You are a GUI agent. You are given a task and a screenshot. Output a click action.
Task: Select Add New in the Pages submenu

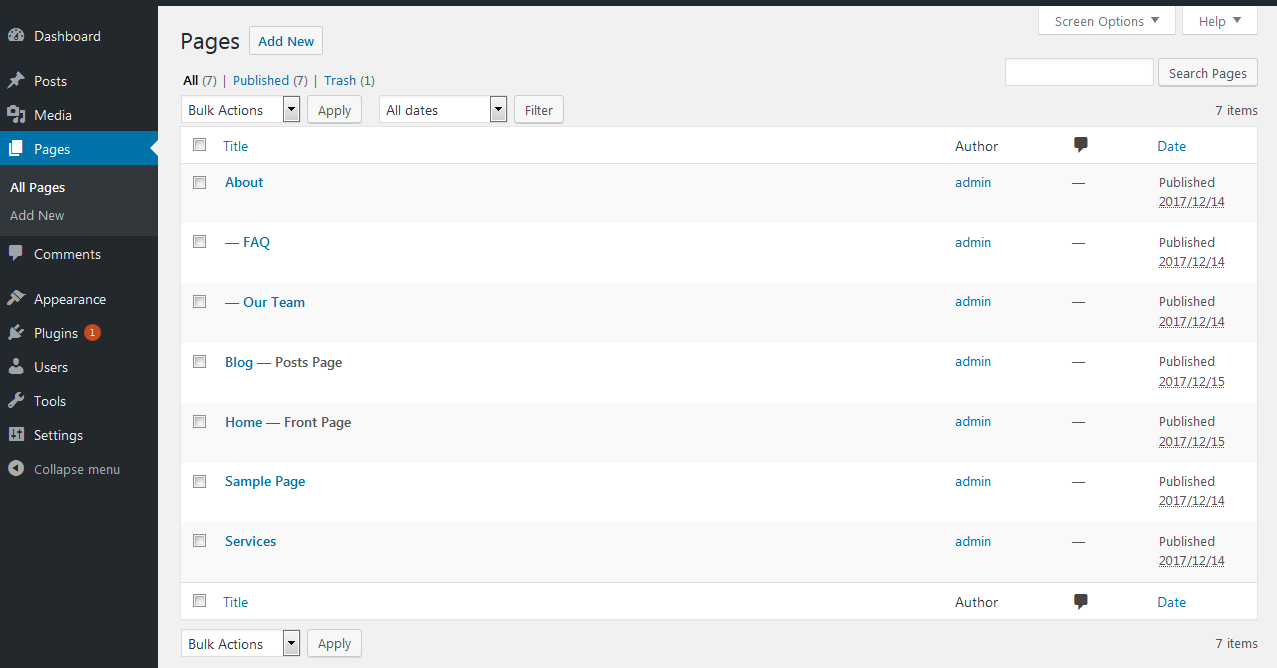37,215
